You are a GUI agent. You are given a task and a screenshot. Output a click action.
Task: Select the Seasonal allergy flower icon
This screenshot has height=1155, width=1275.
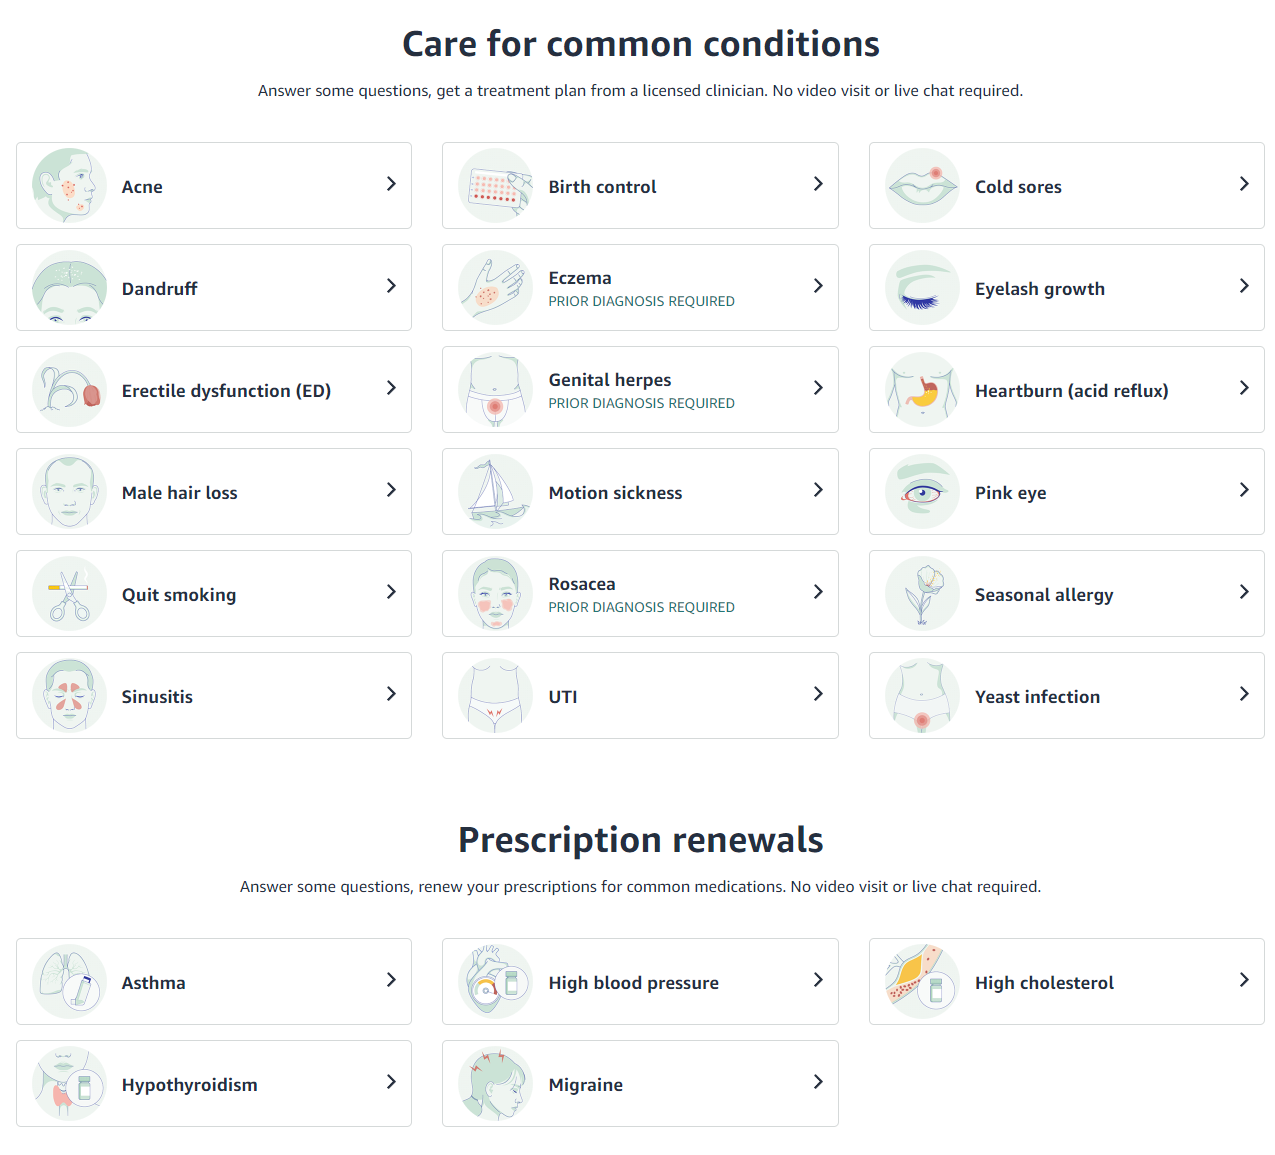point(922,594)
